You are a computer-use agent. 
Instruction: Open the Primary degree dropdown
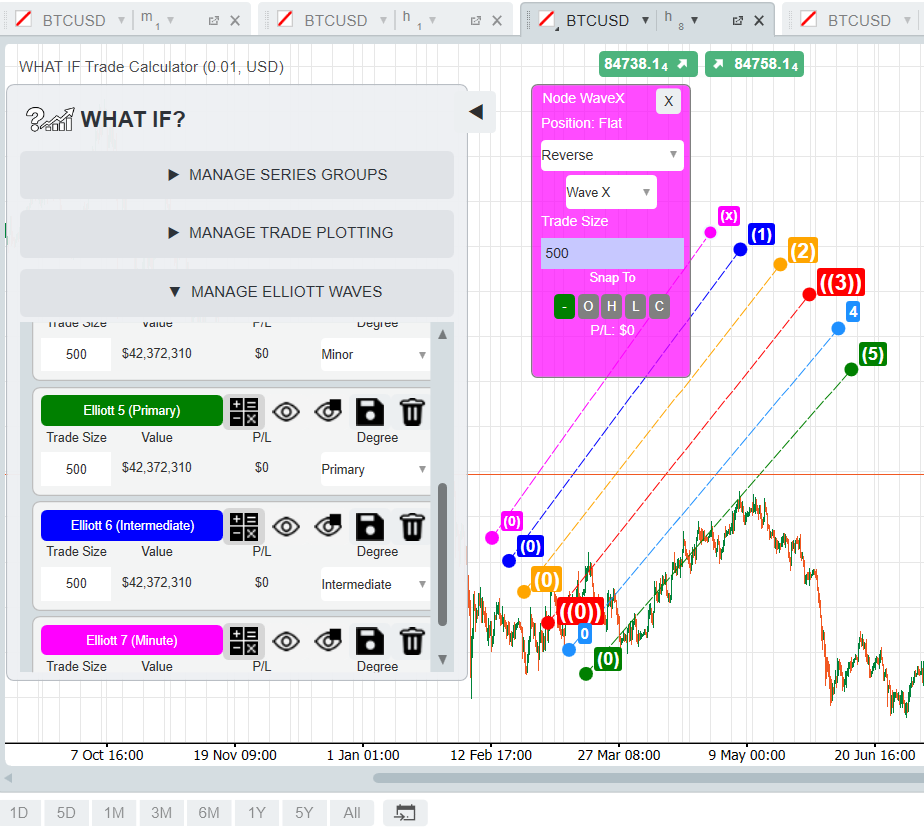click(x=374, y=469)
